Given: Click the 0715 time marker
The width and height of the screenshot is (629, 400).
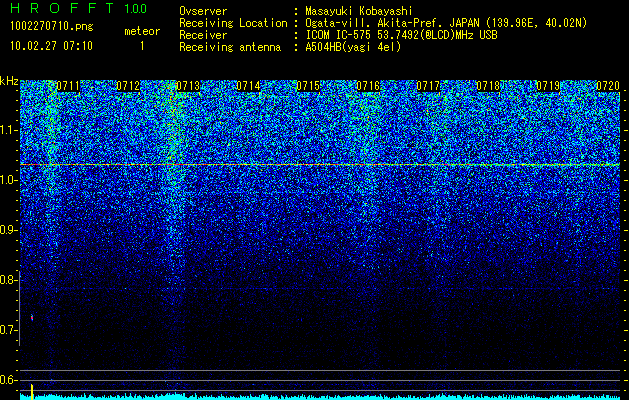Looking at the screenshot, I should (x=308, y=86).
